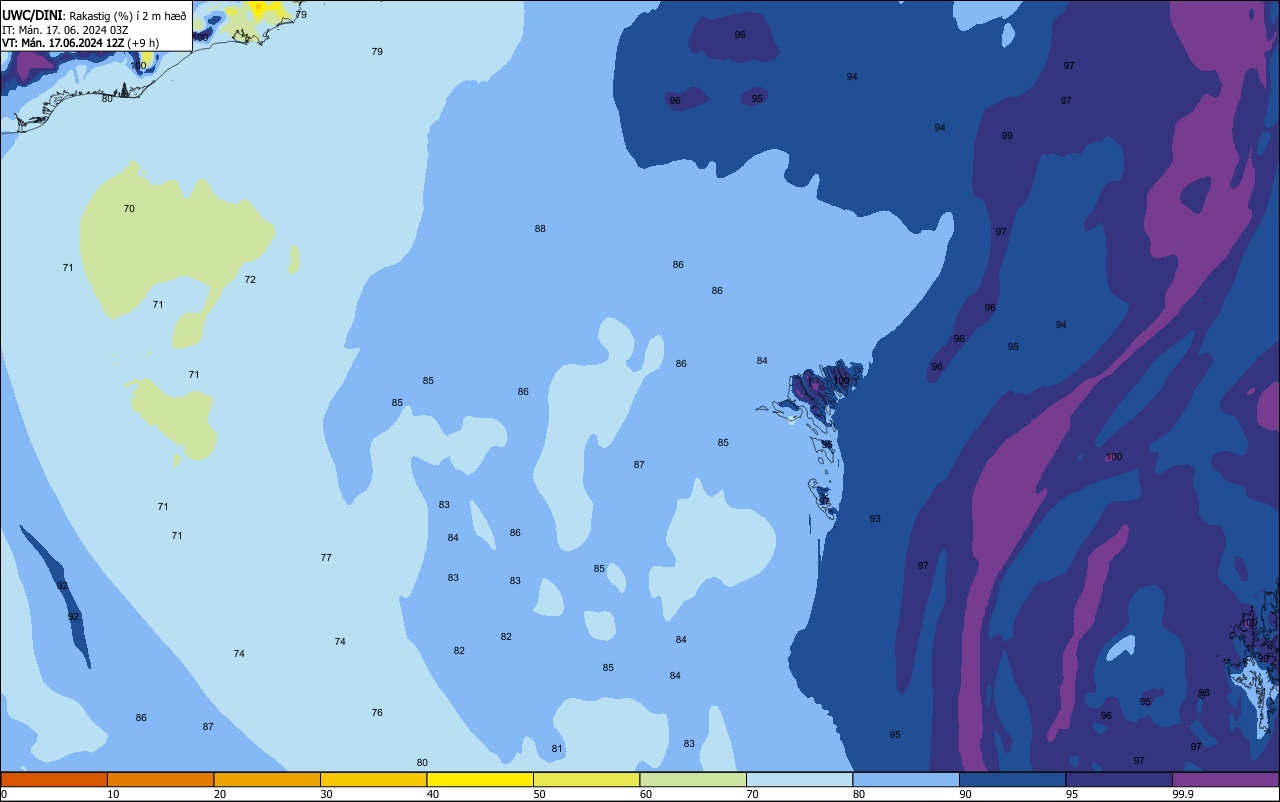Click the '30' legend tick label
This screenshot has width=1280, height=802.
point(327,794)
